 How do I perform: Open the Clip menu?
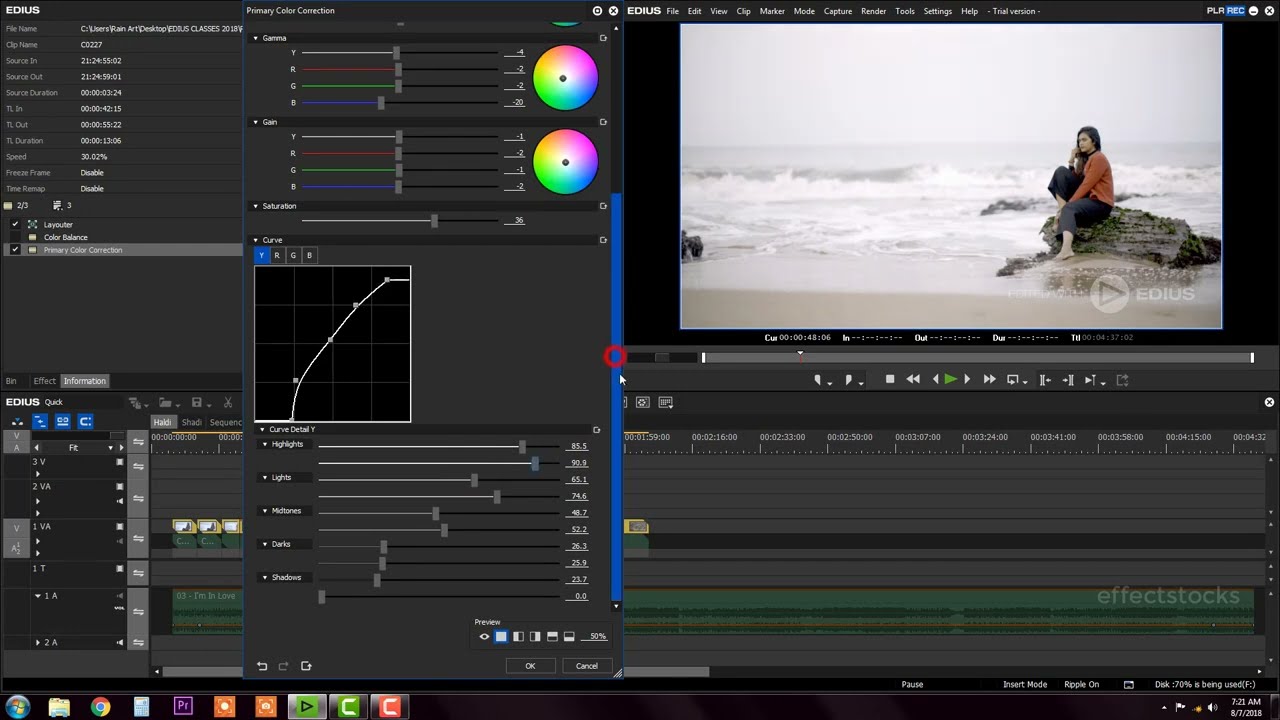743,11
